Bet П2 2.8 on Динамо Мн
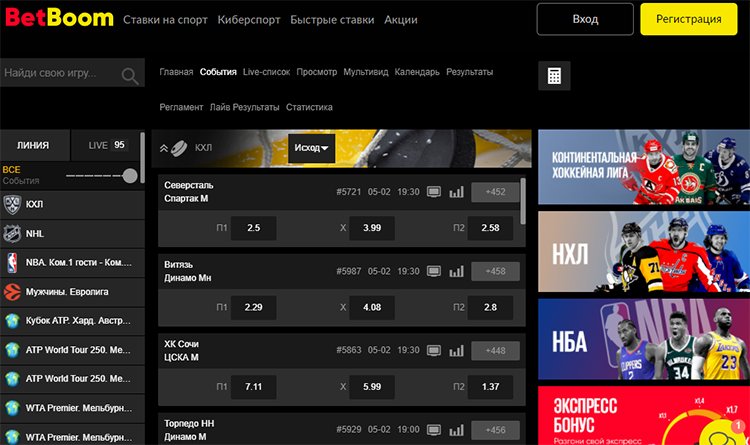Viewport: 750px width, 445px height. 490,308
